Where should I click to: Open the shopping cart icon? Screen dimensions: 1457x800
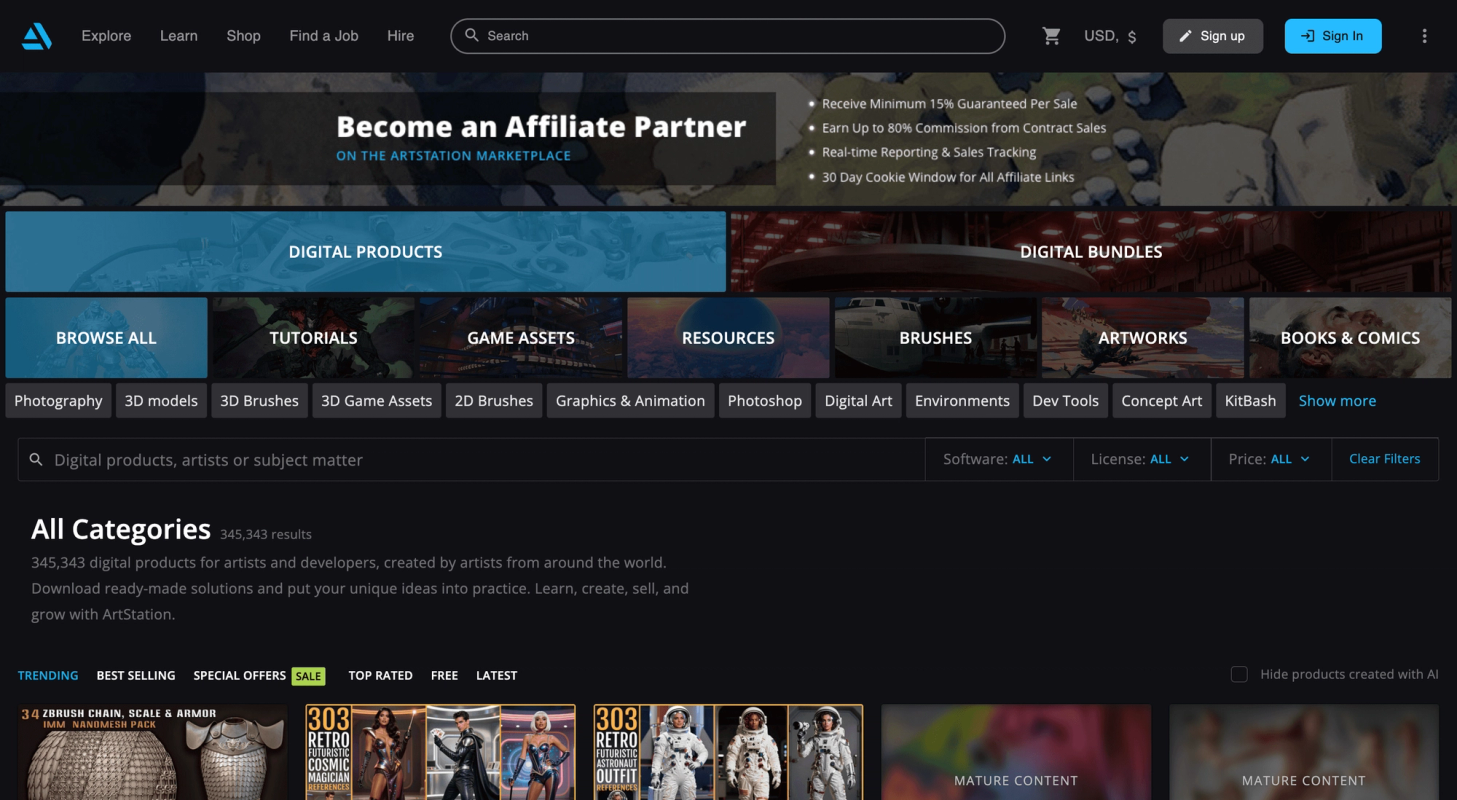(1051, 36)
